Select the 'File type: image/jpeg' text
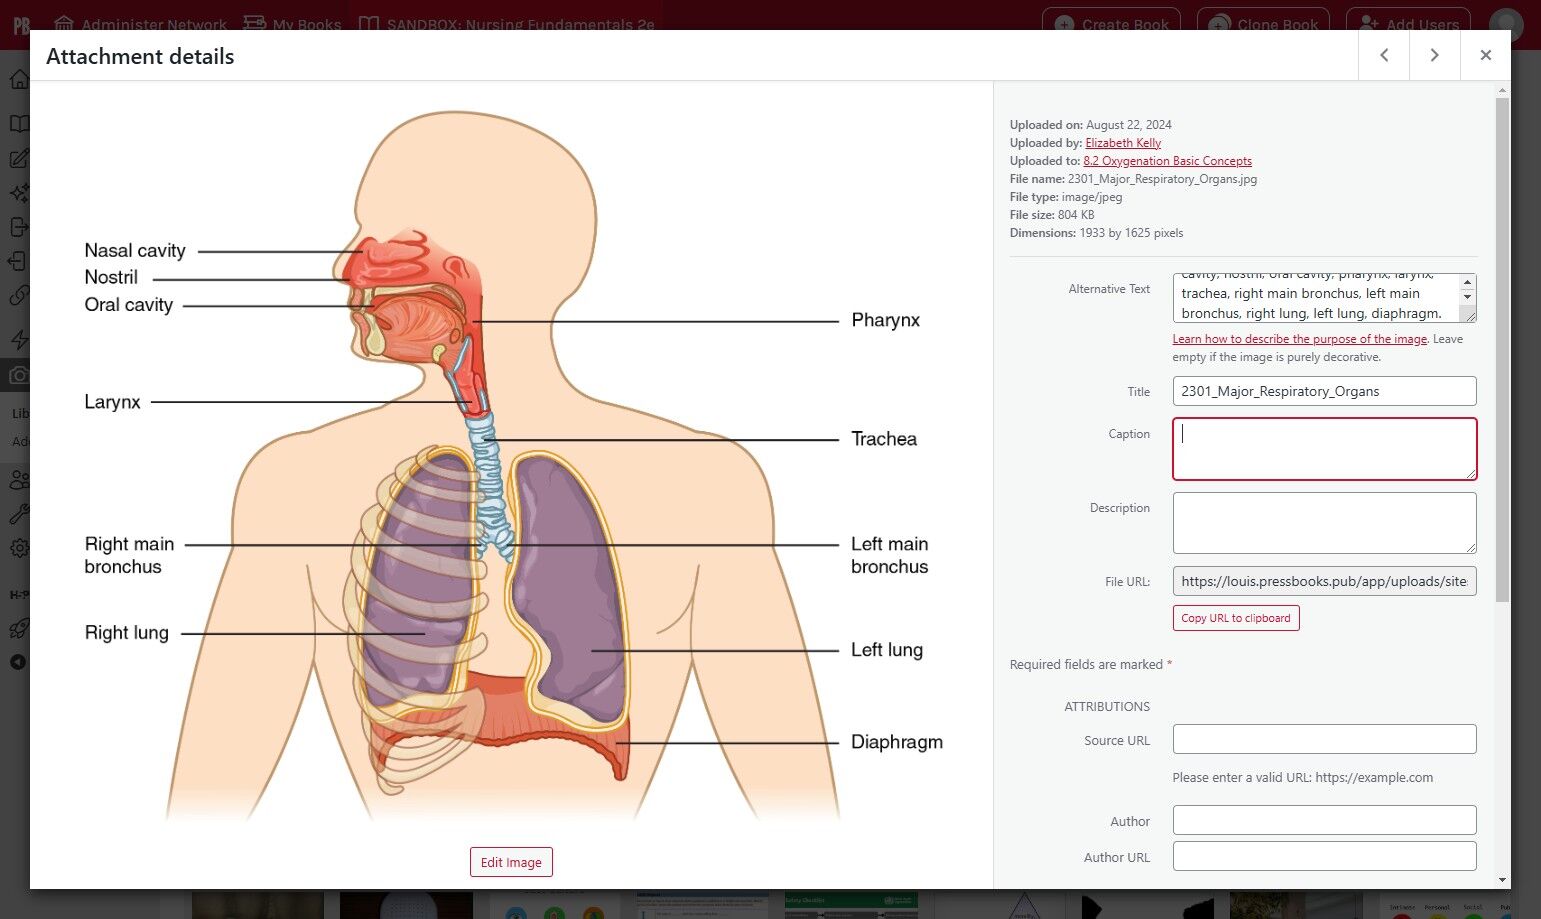The height and width of the screenshot is (919, 1541). point(1066,197)
